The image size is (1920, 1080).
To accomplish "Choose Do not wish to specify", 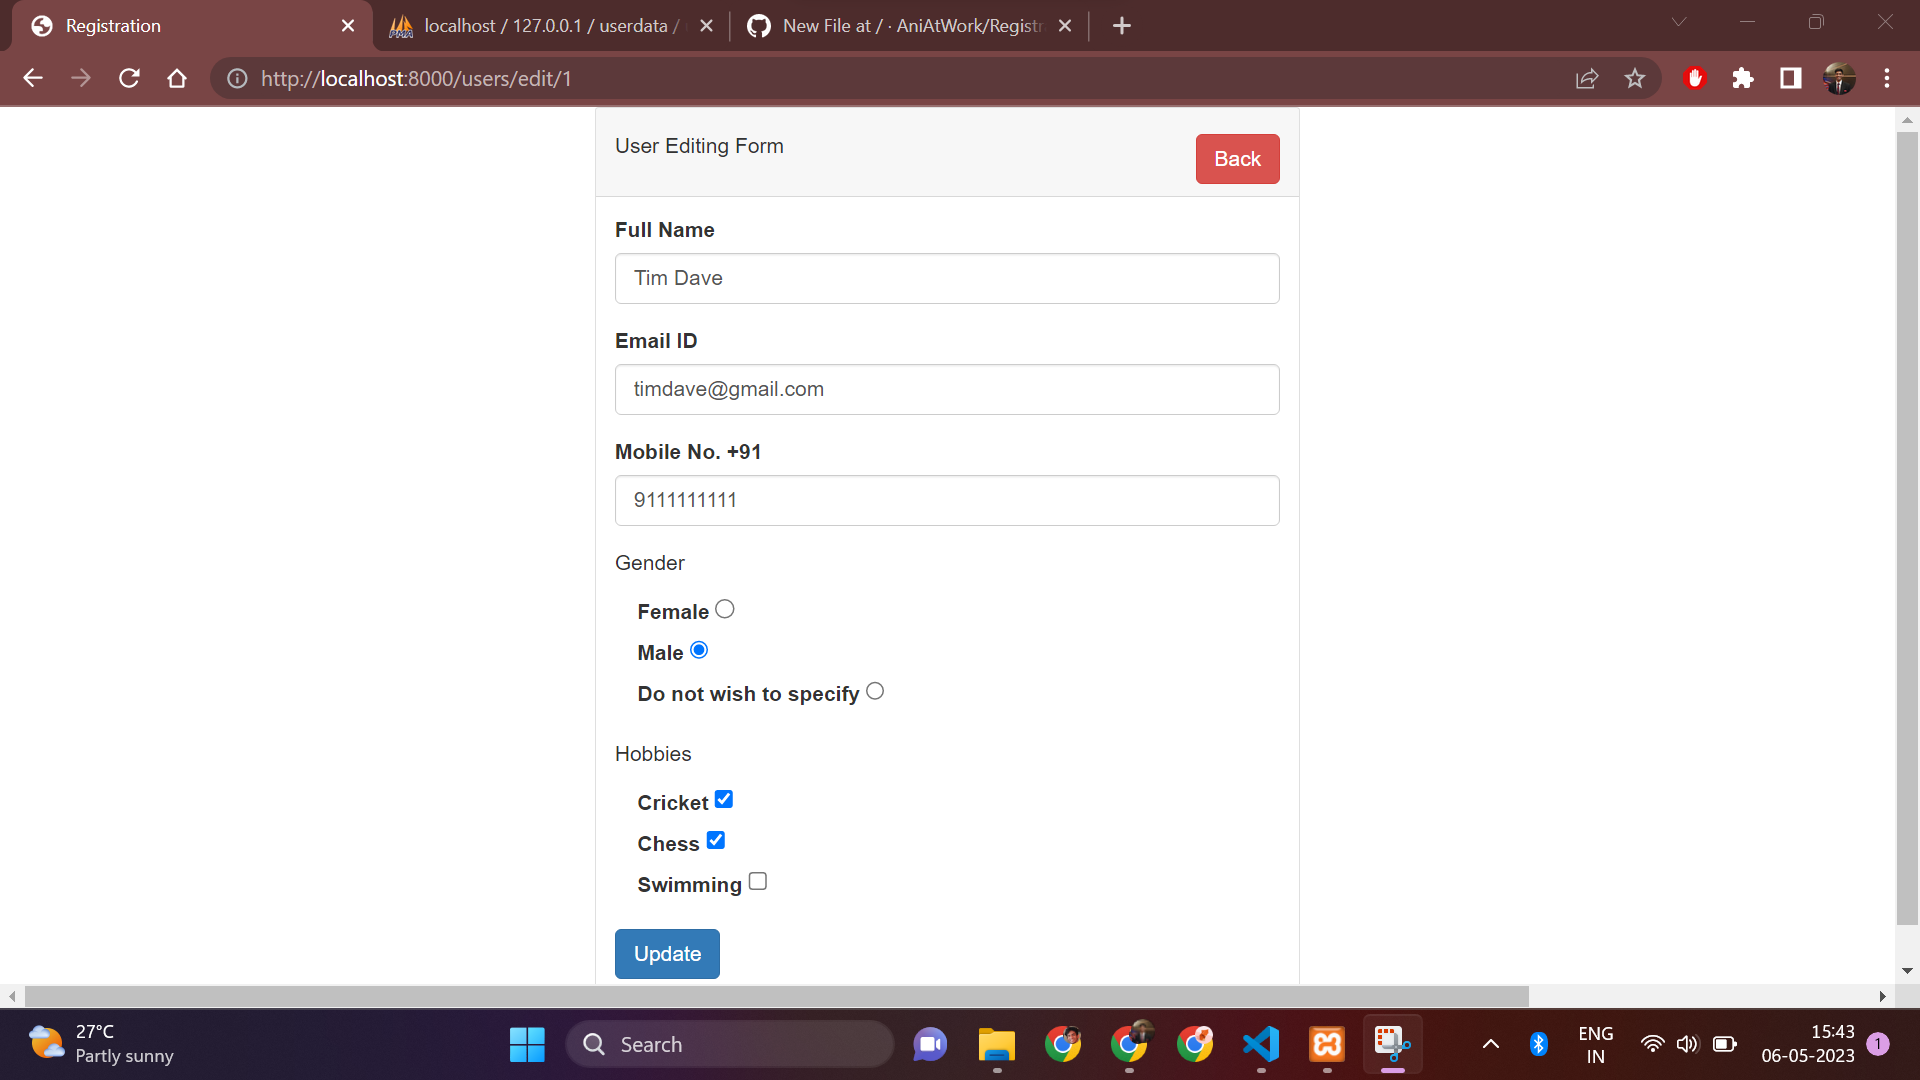I will (x=875, y=691).
